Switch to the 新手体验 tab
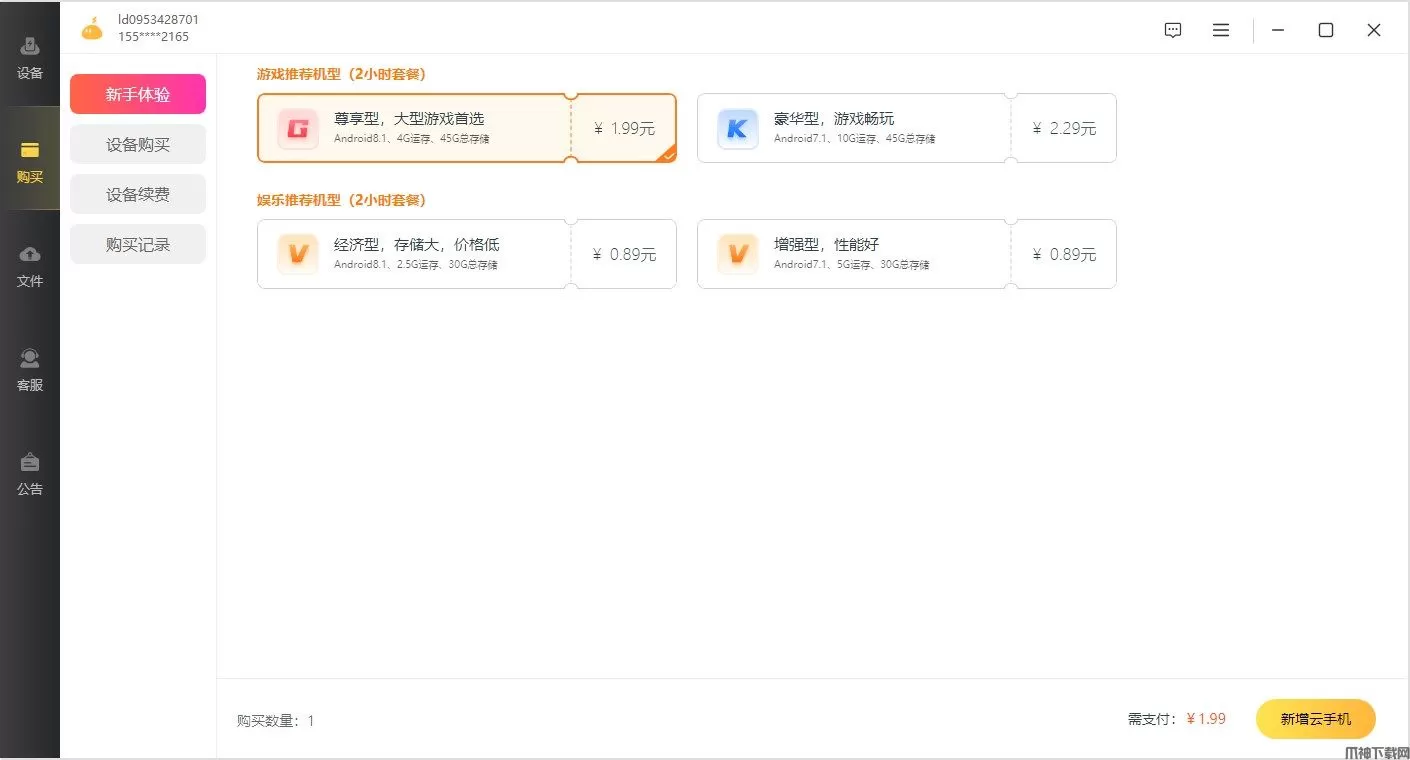 [138, 94]
